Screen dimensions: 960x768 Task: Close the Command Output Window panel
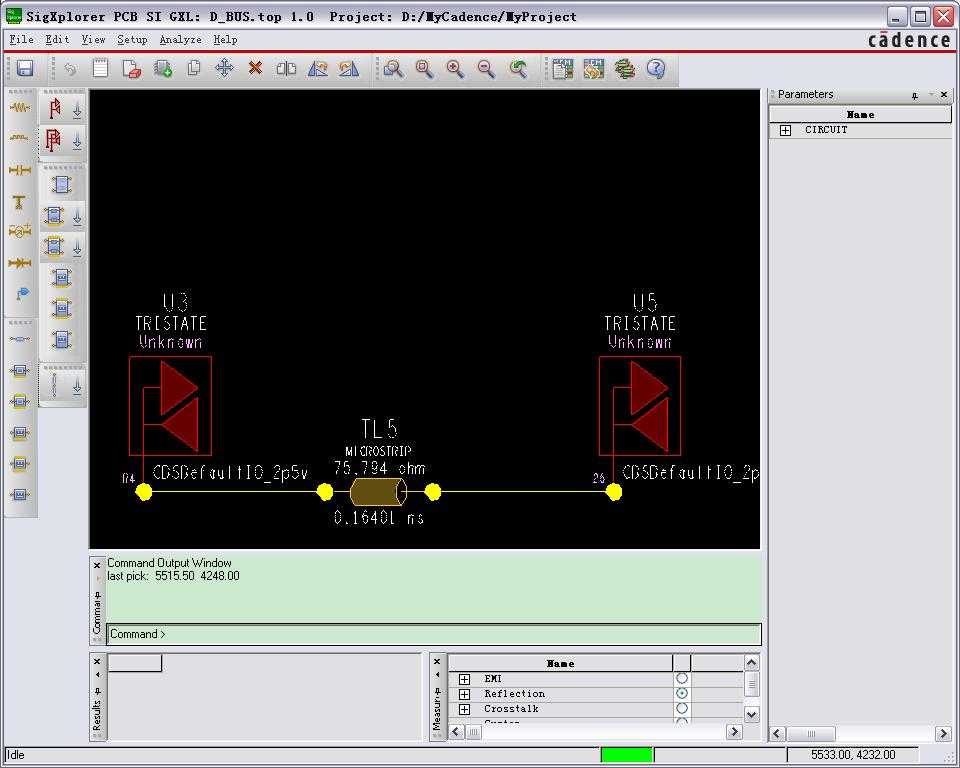tap(97, 565)
